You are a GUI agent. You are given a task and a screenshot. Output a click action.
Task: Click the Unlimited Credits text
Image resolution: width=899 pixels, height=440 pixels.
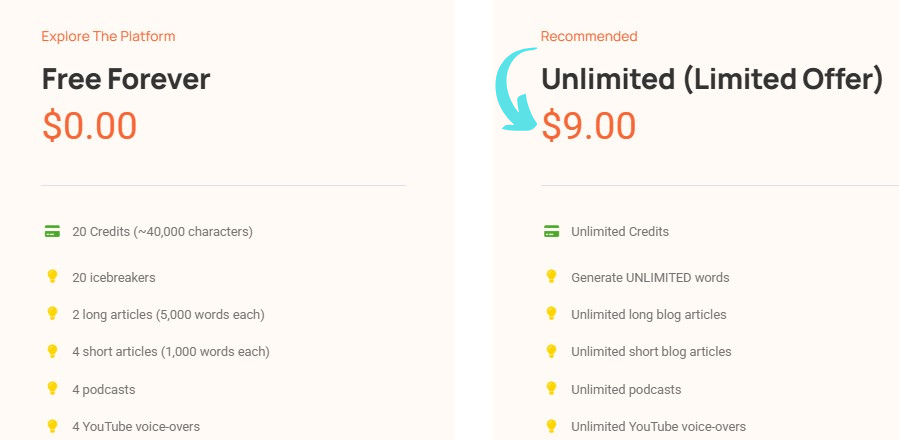click(620, 232)
